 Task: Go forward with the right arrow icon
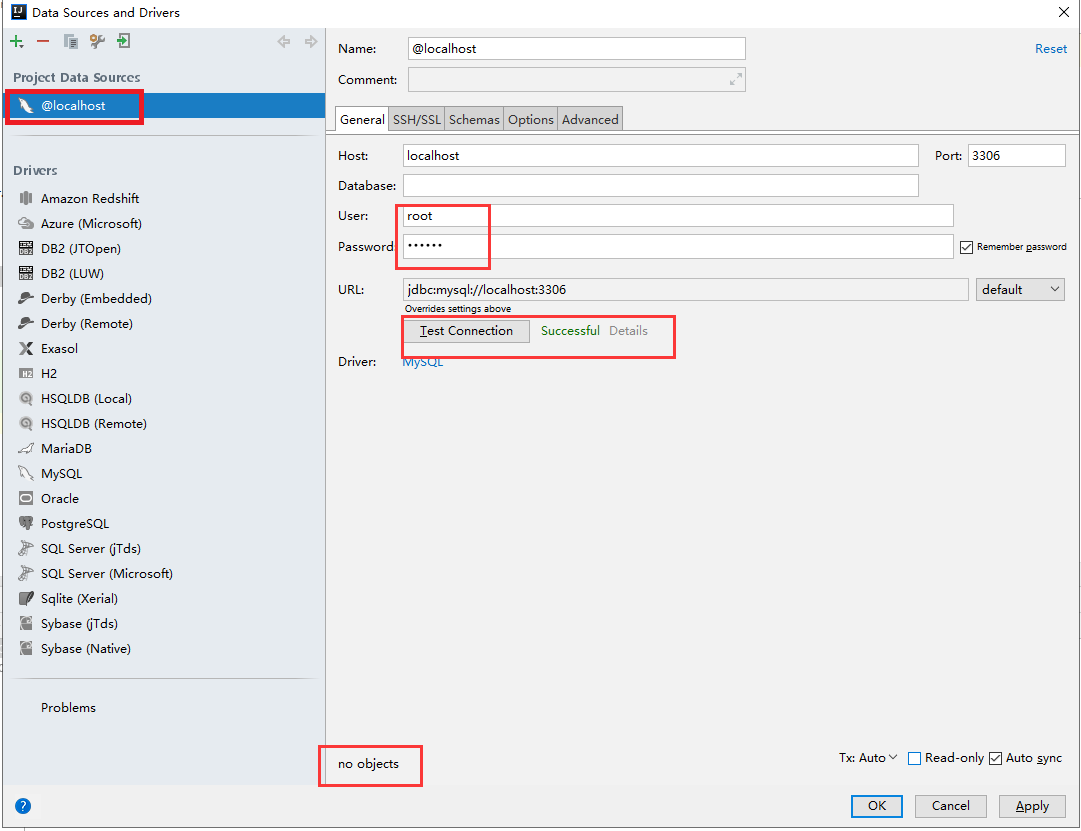point(311,41)
